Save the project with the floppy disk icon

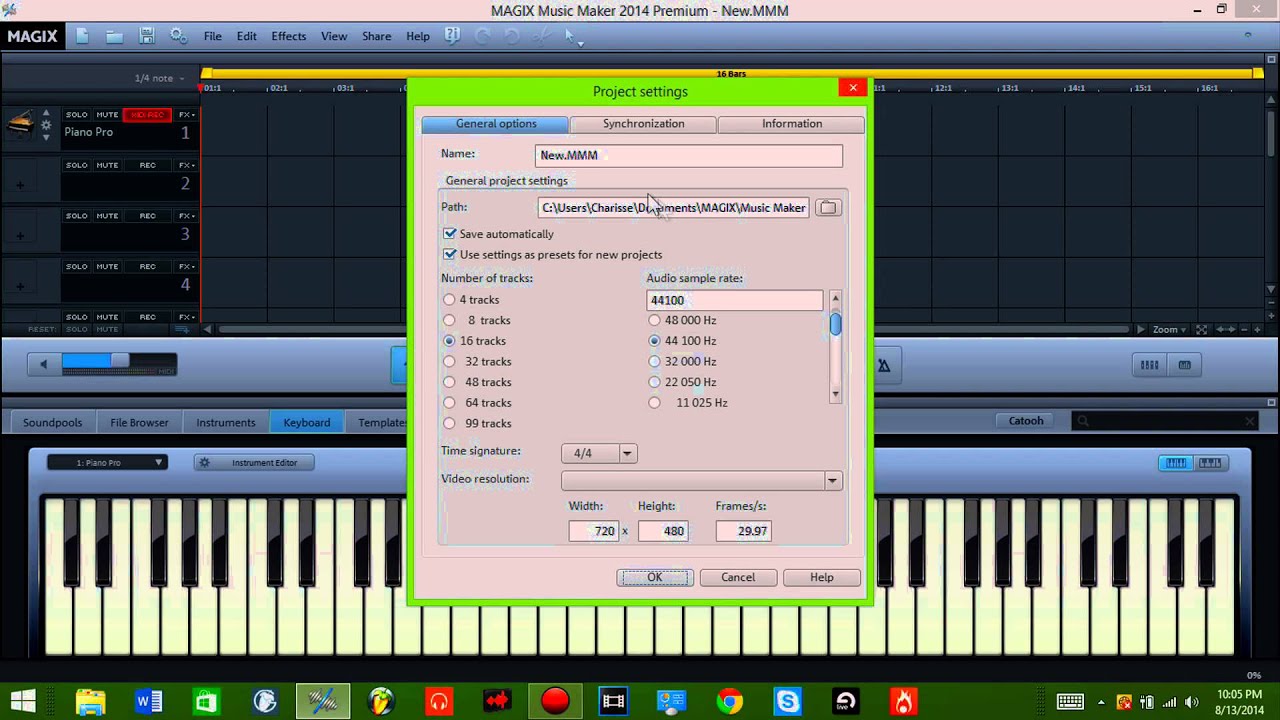coord(146,36)
